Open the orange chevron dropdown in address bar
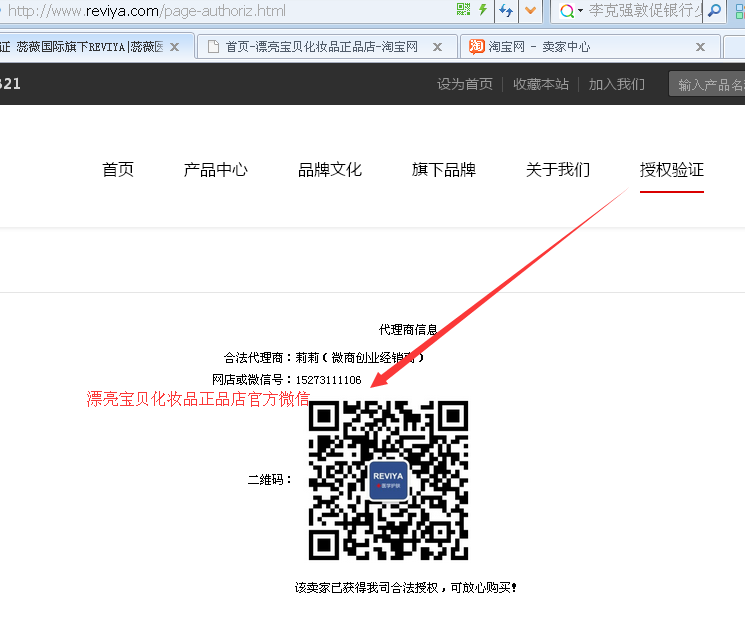Screen dimensions: 745x631 pyautogui.click(x=530, y=11)
